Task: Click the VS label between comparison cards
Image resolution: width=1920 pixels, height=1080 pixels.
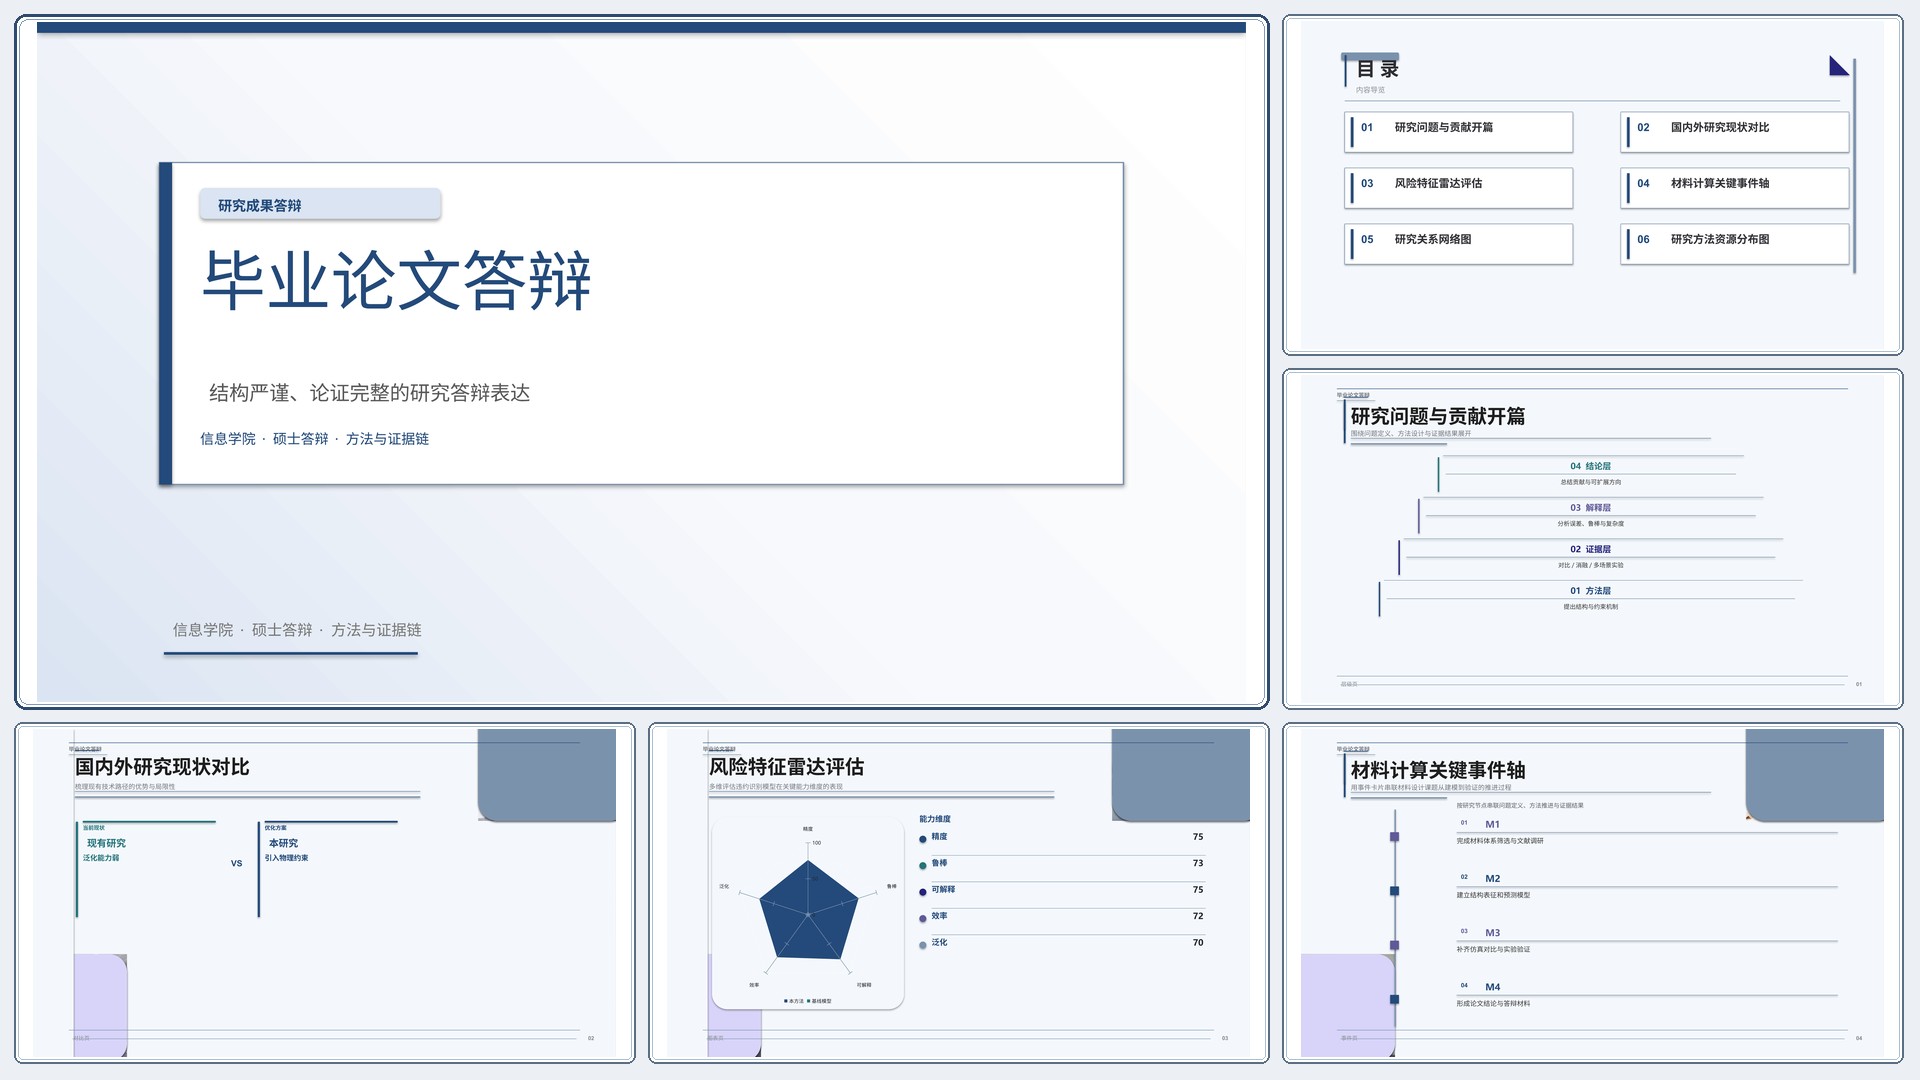Action: coord(237,863)
